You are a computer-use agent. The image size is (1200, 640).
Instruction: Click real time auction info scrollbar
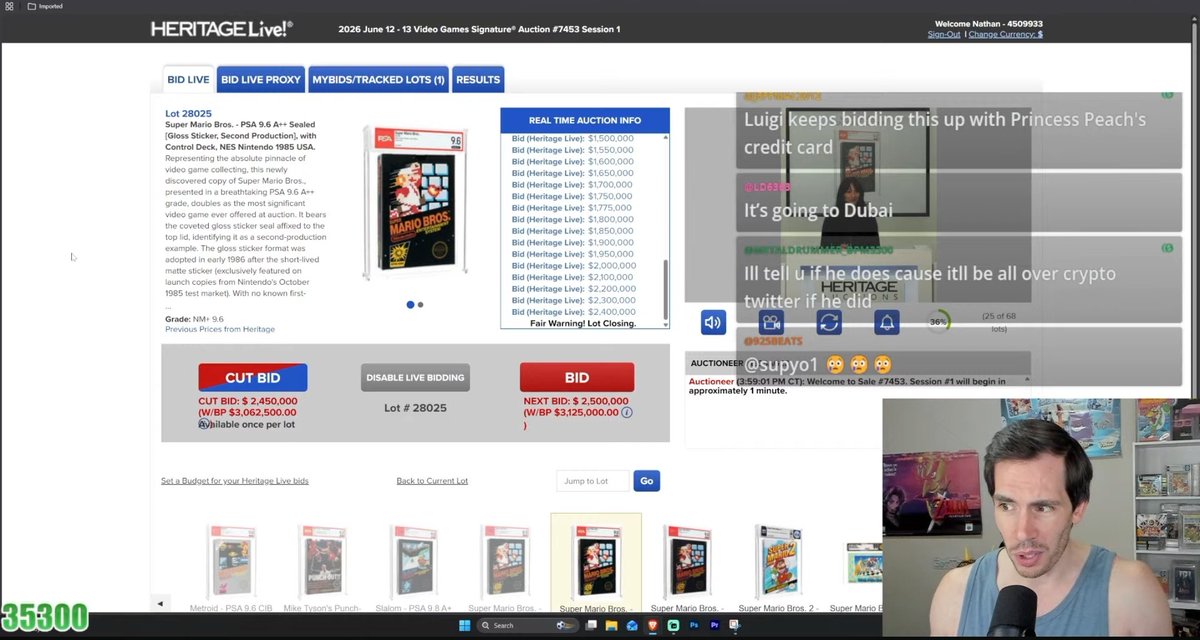pyautogui.click(x=666, y=290)
